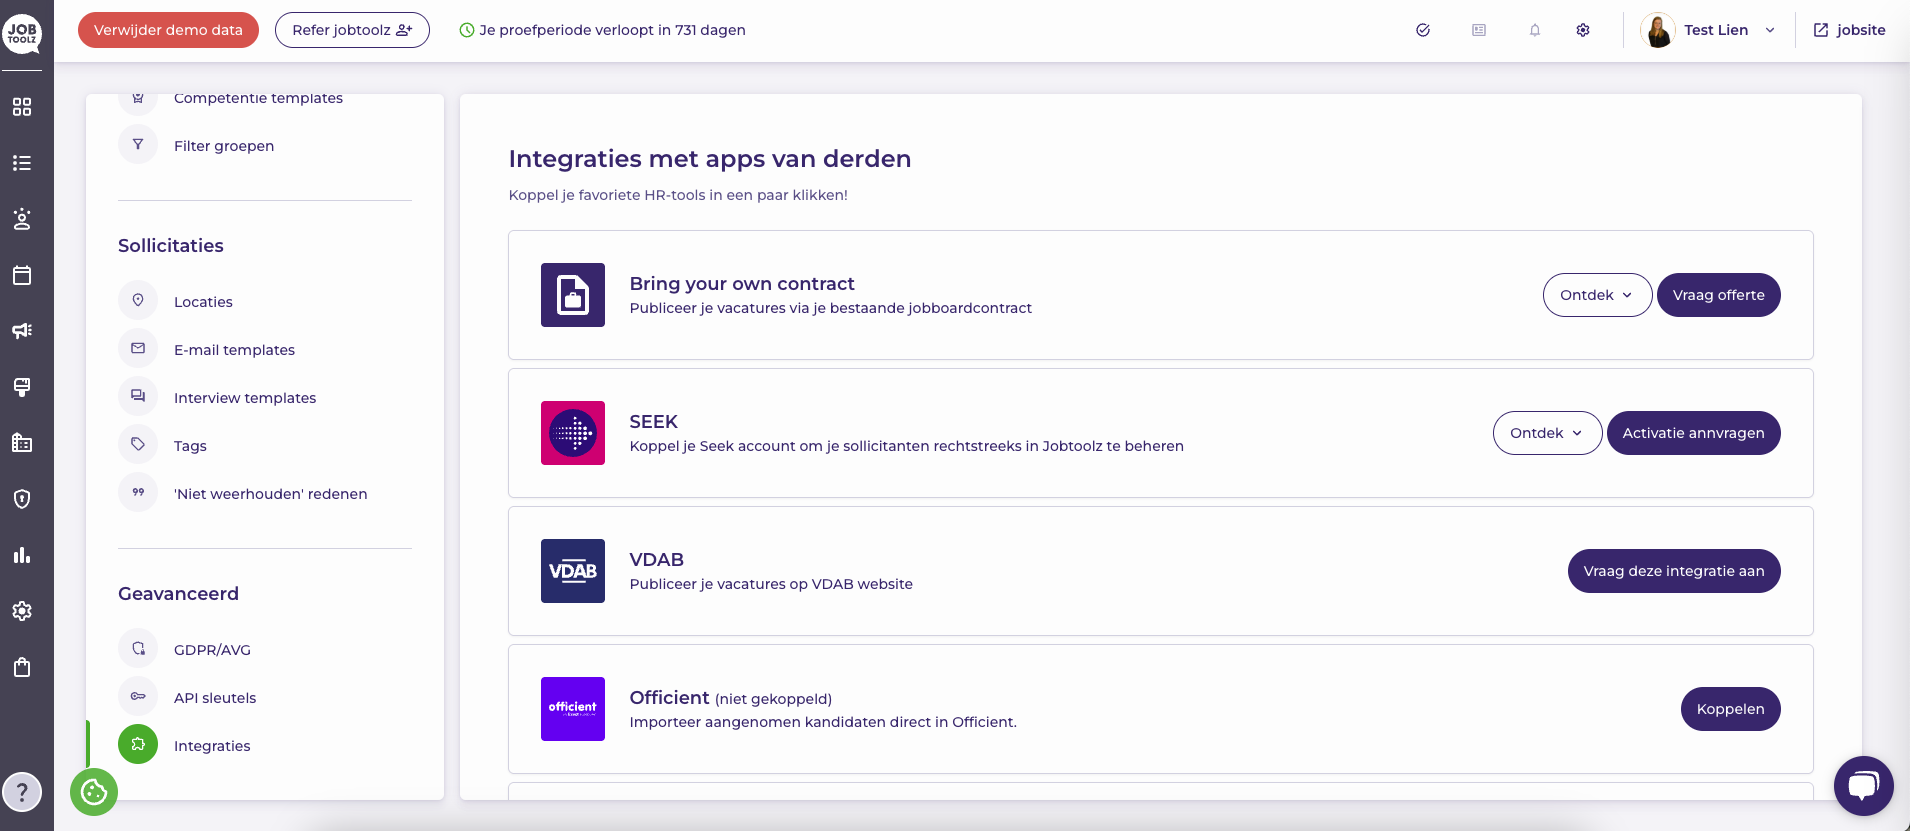Open the candidates person icon in sidebar

tap(22, 219)
